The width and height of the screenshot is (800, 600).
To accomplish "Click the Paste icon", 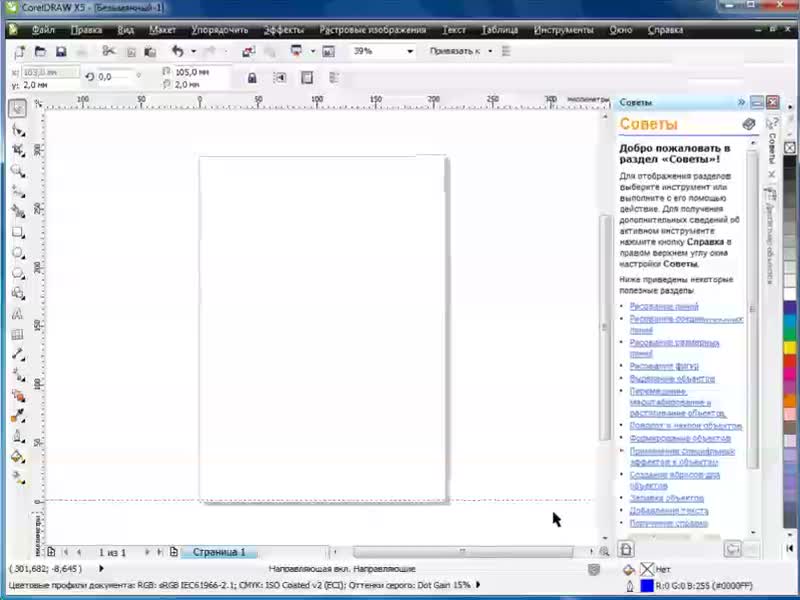I will click(151, 52).
